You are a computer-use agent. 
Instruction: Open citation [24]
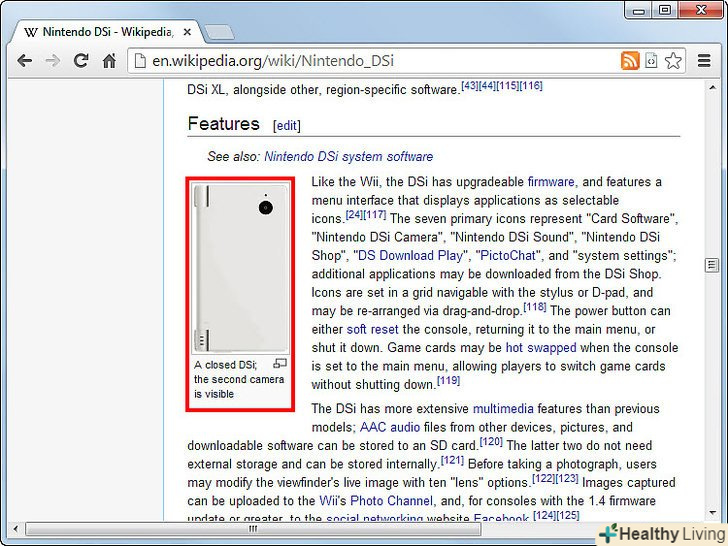[354, 214]
